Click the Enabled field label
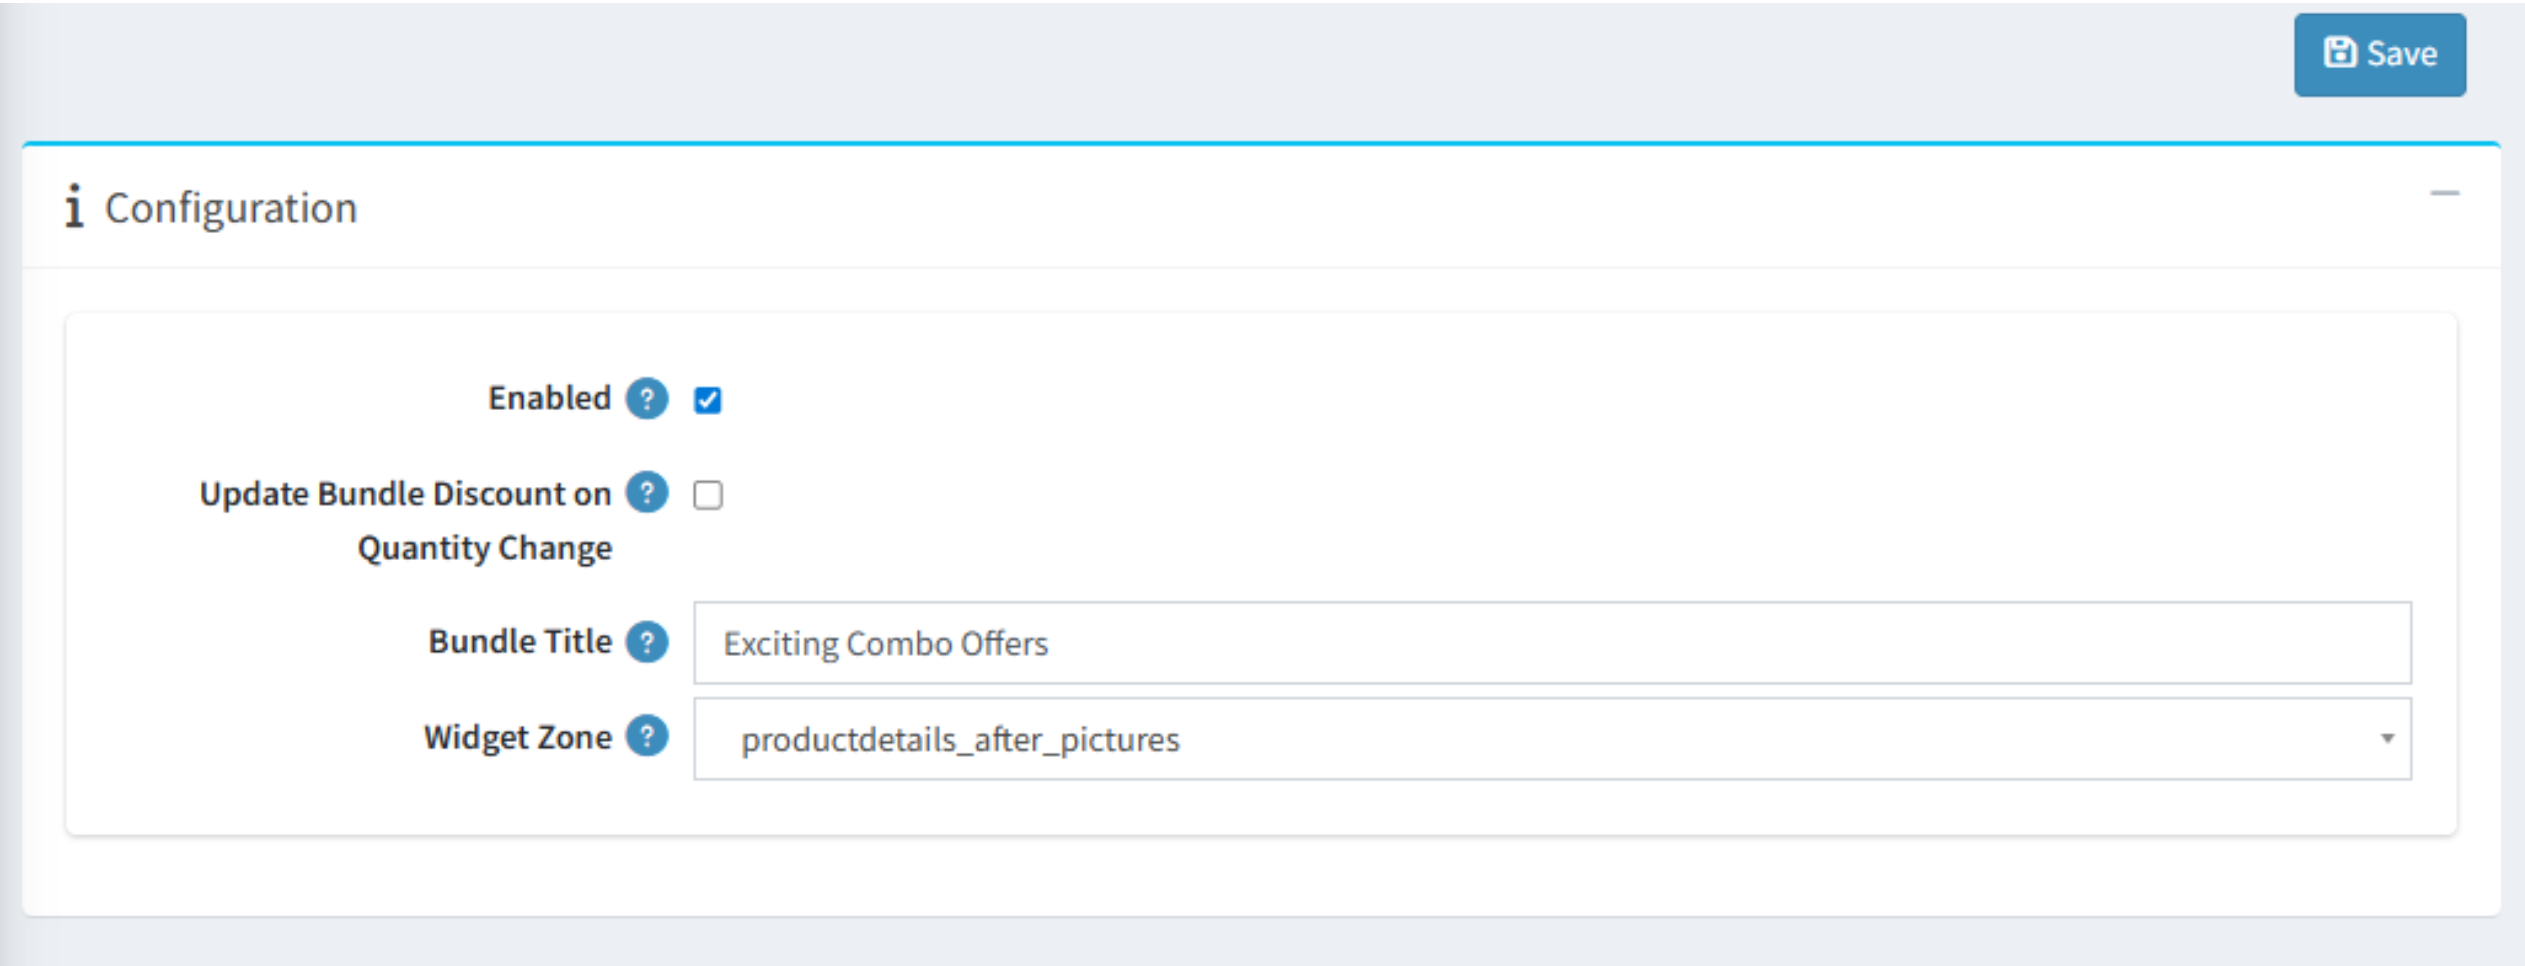 pos(549,398)
